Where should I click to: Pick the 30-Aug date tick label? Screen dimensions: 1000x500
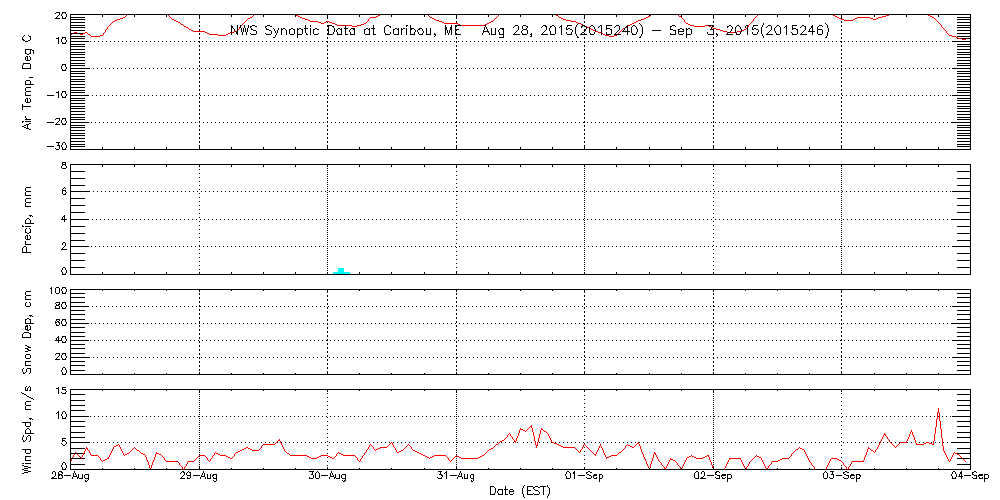tap(328, 478)
